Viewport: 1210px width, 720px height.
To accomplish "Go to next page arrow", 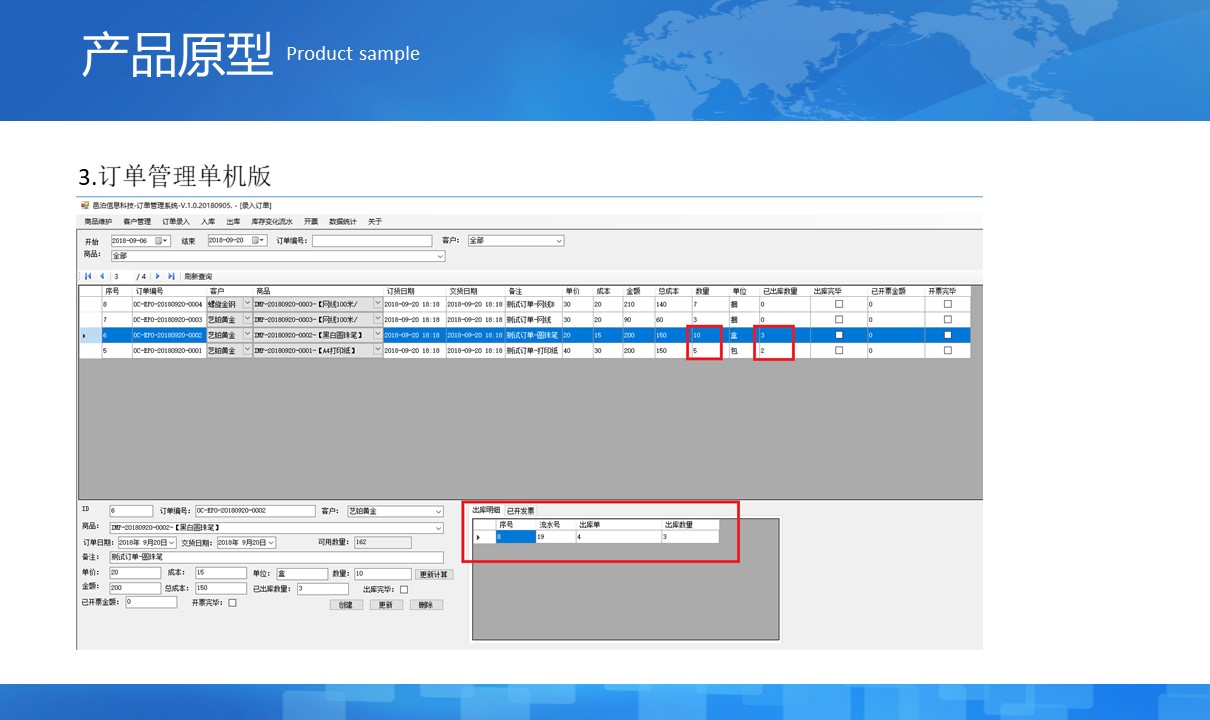I will tap(158, 276).
